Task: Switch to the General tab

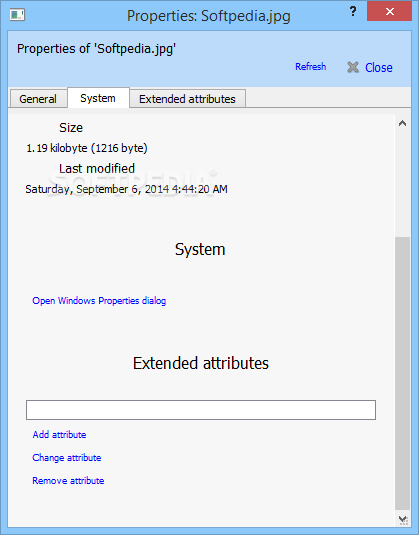Action: coord(38,99)
